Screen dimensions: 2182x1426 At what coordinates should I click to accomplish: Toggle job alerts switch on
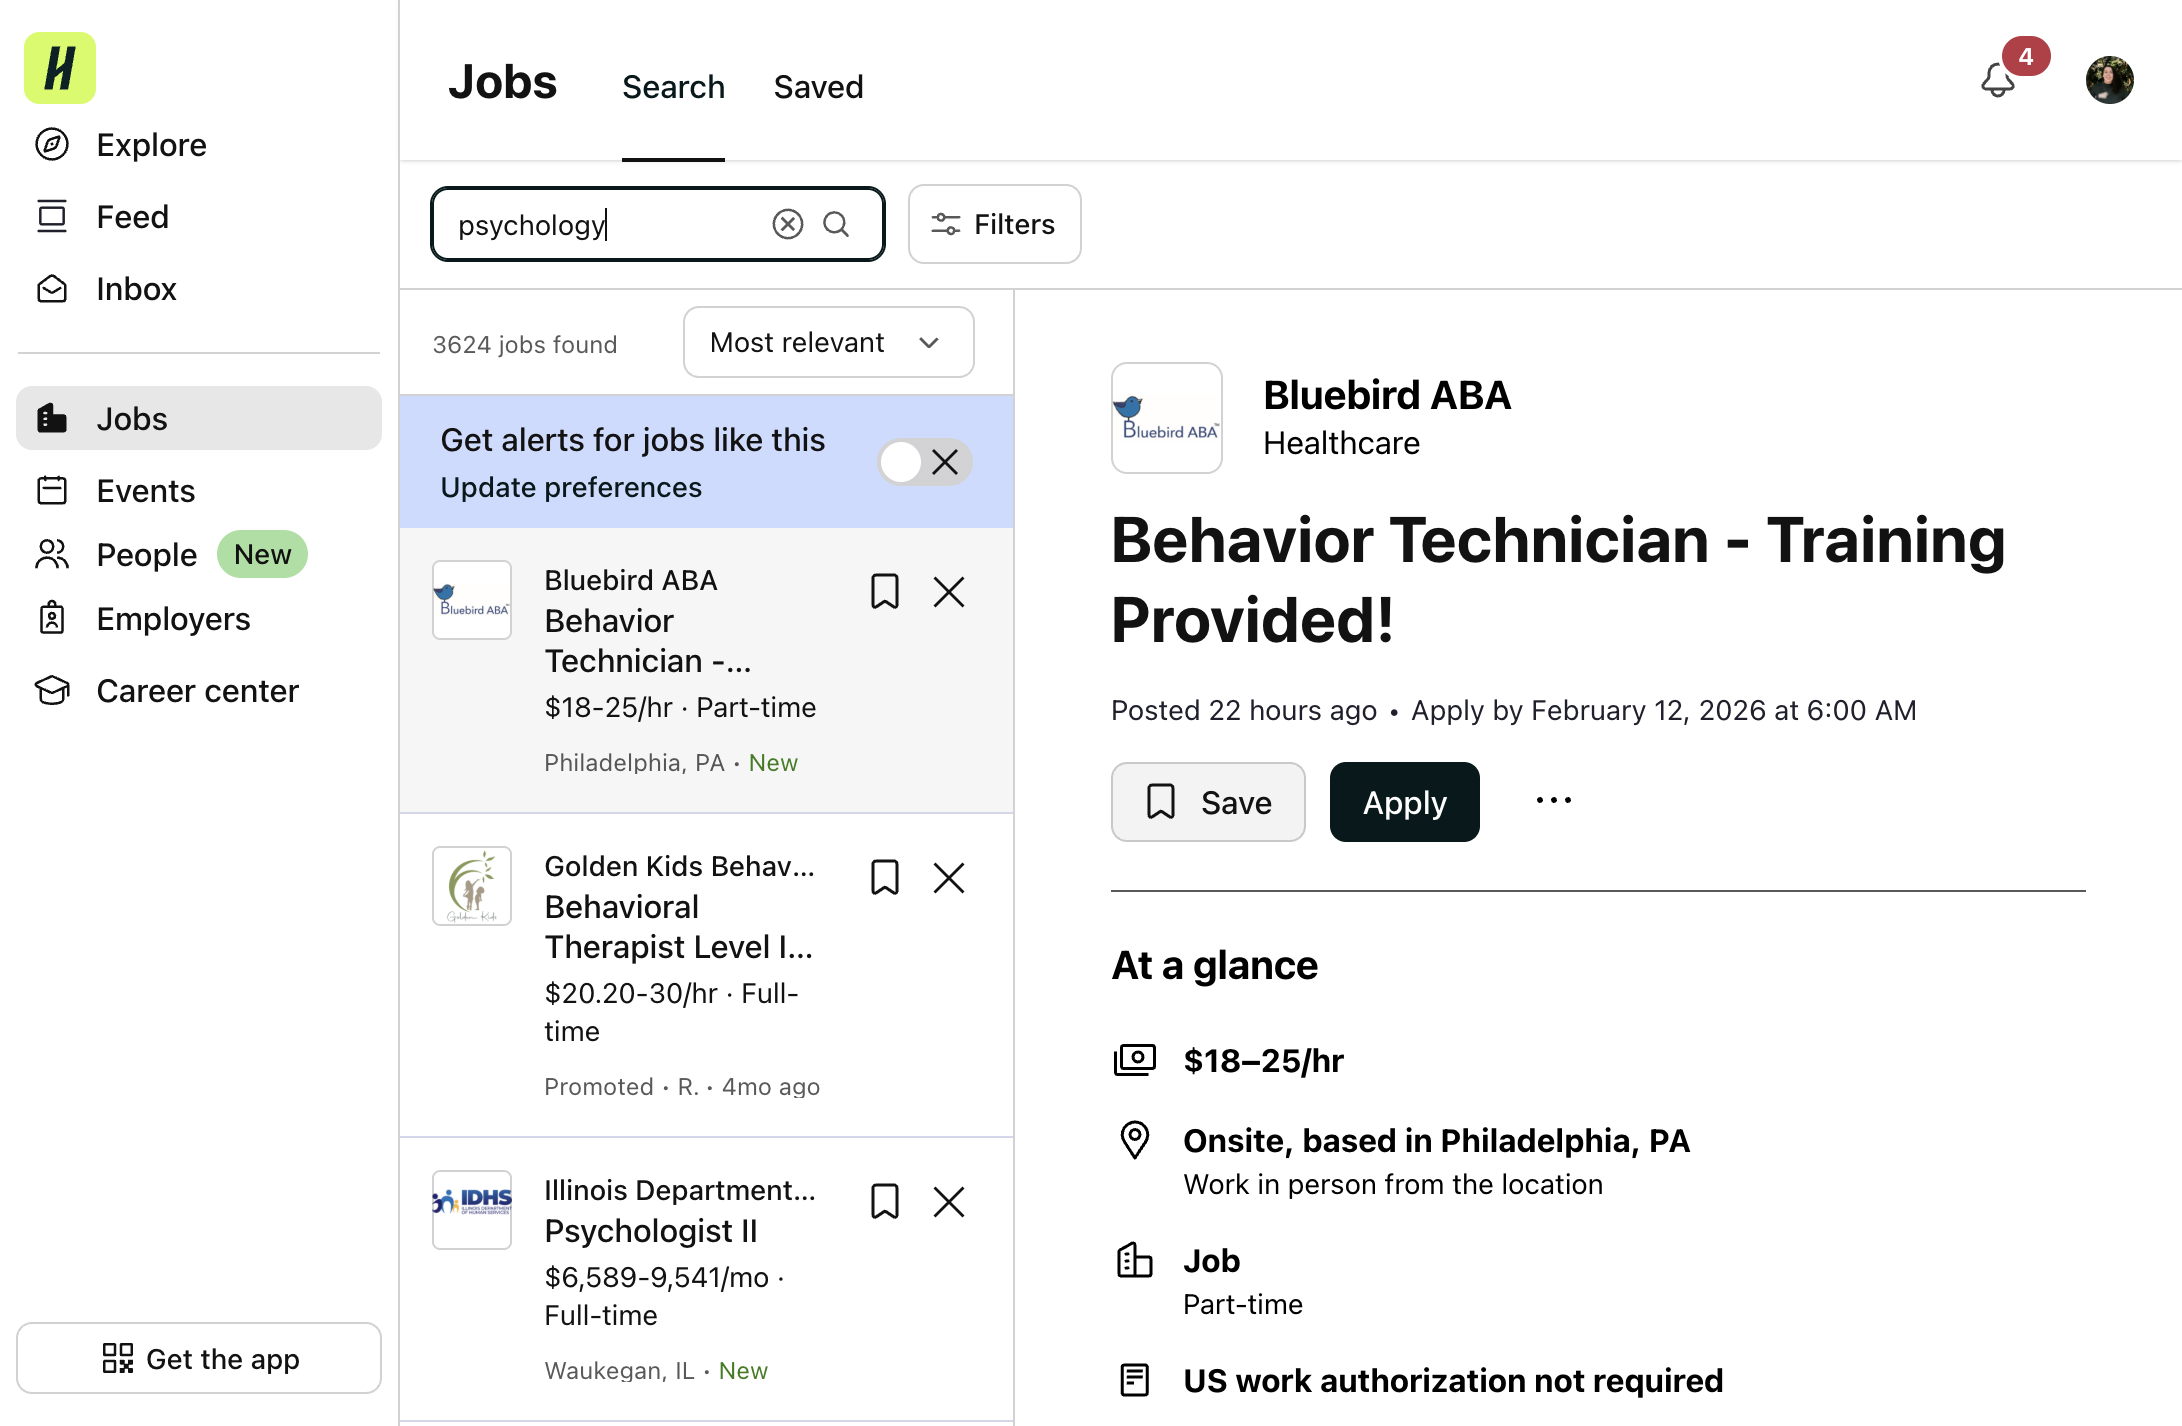pos(925,462)
